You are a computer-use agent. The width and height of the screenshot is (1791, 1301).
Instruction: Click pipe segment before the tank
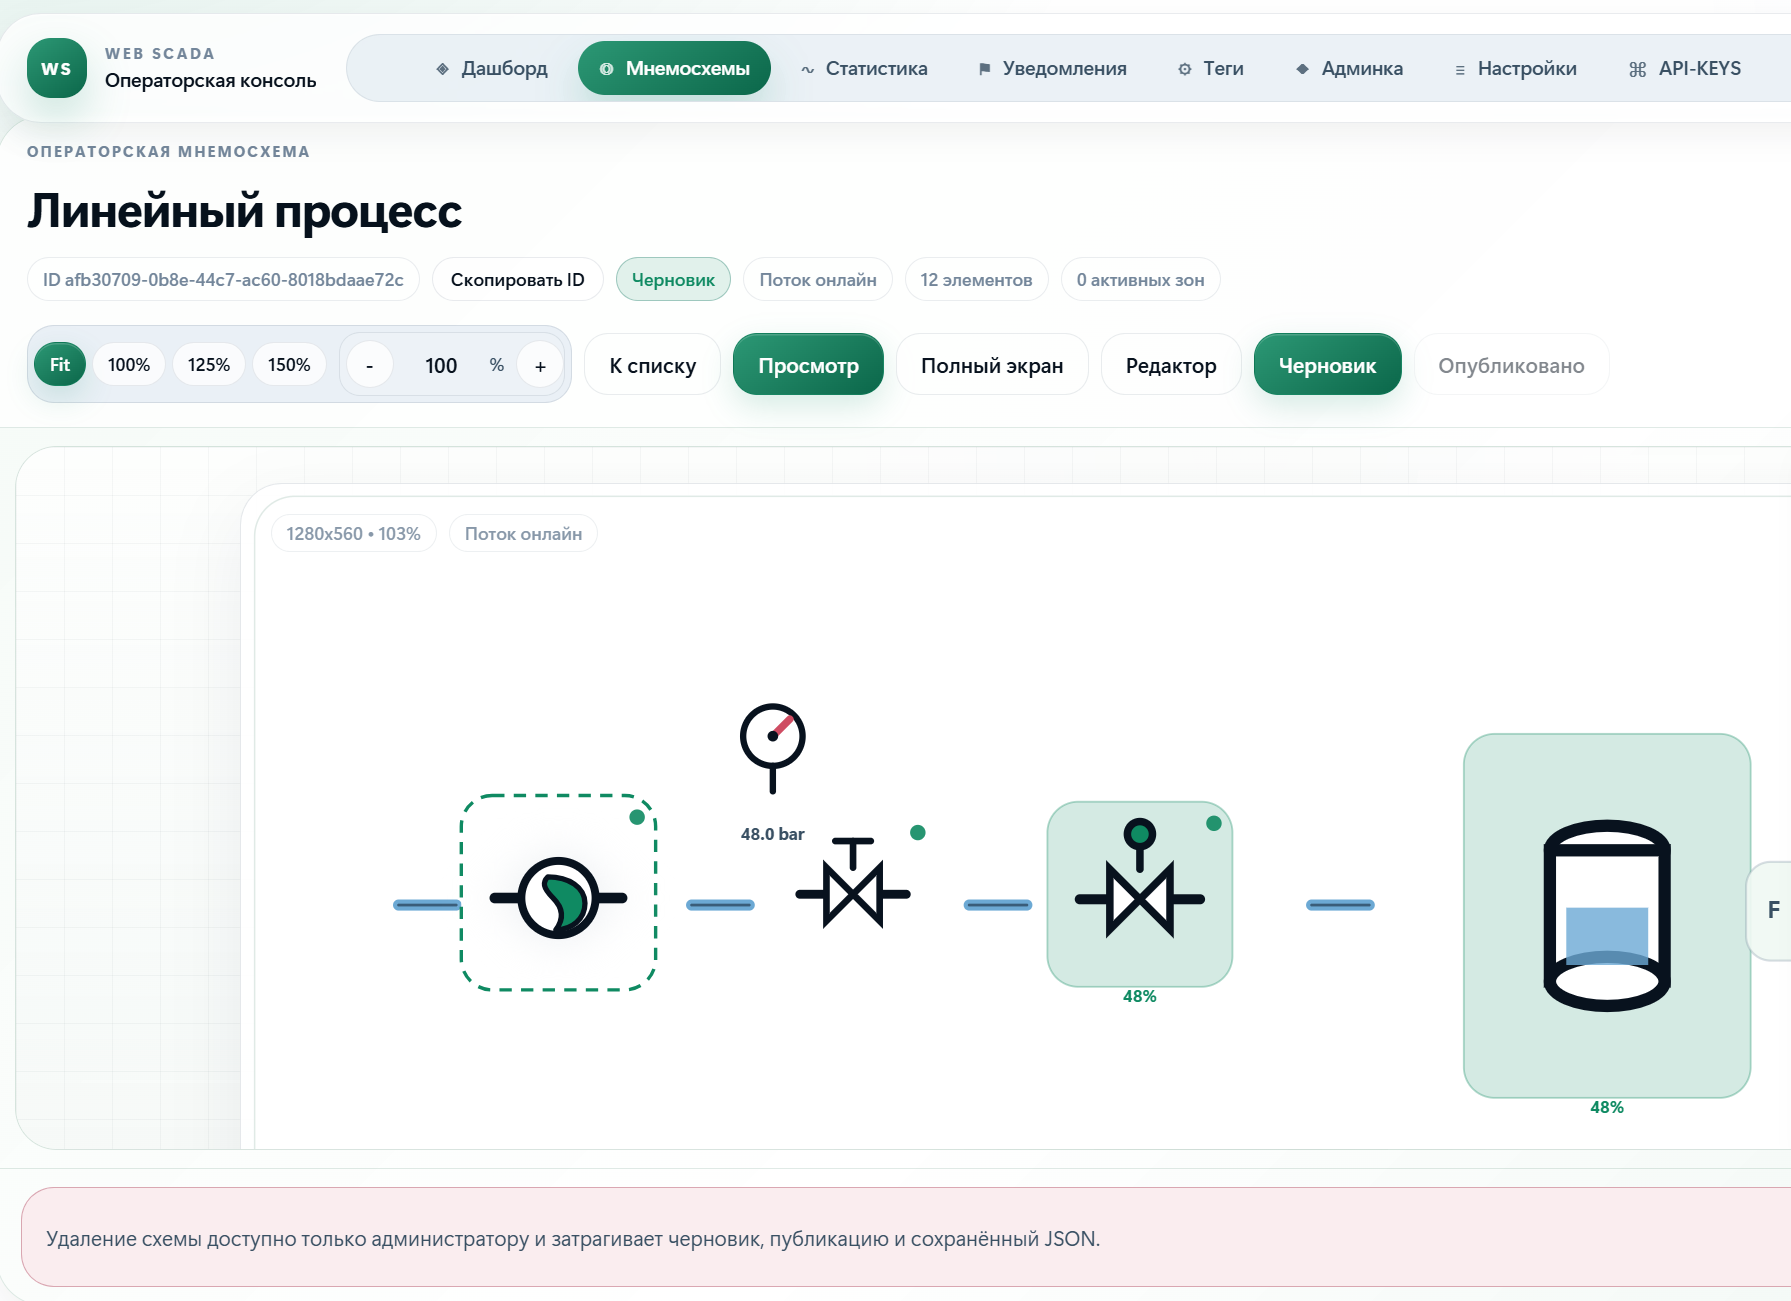[1340, 905]
